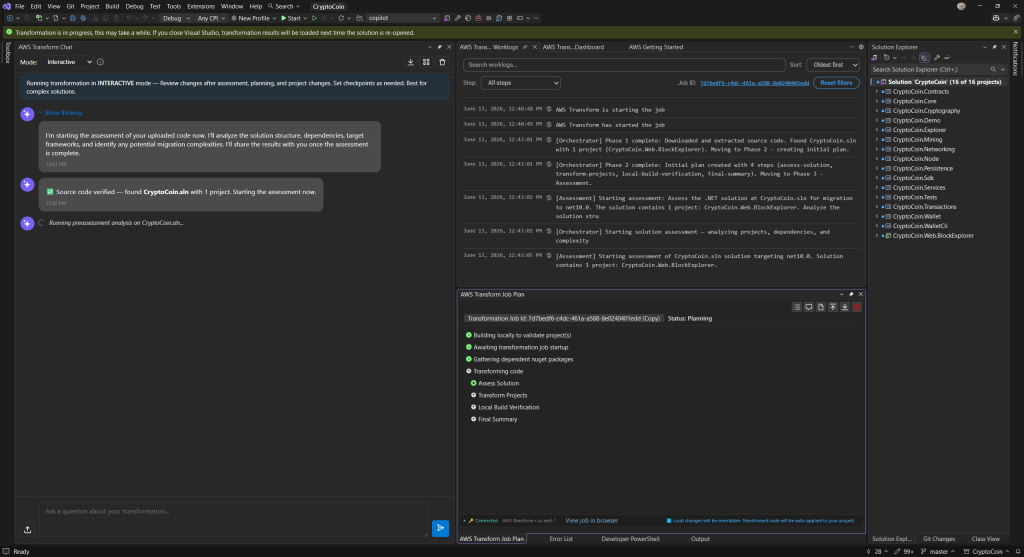Open the Git menu
Screen dimensions: 1024x557
pyautogui.click(x=70, y=7)
